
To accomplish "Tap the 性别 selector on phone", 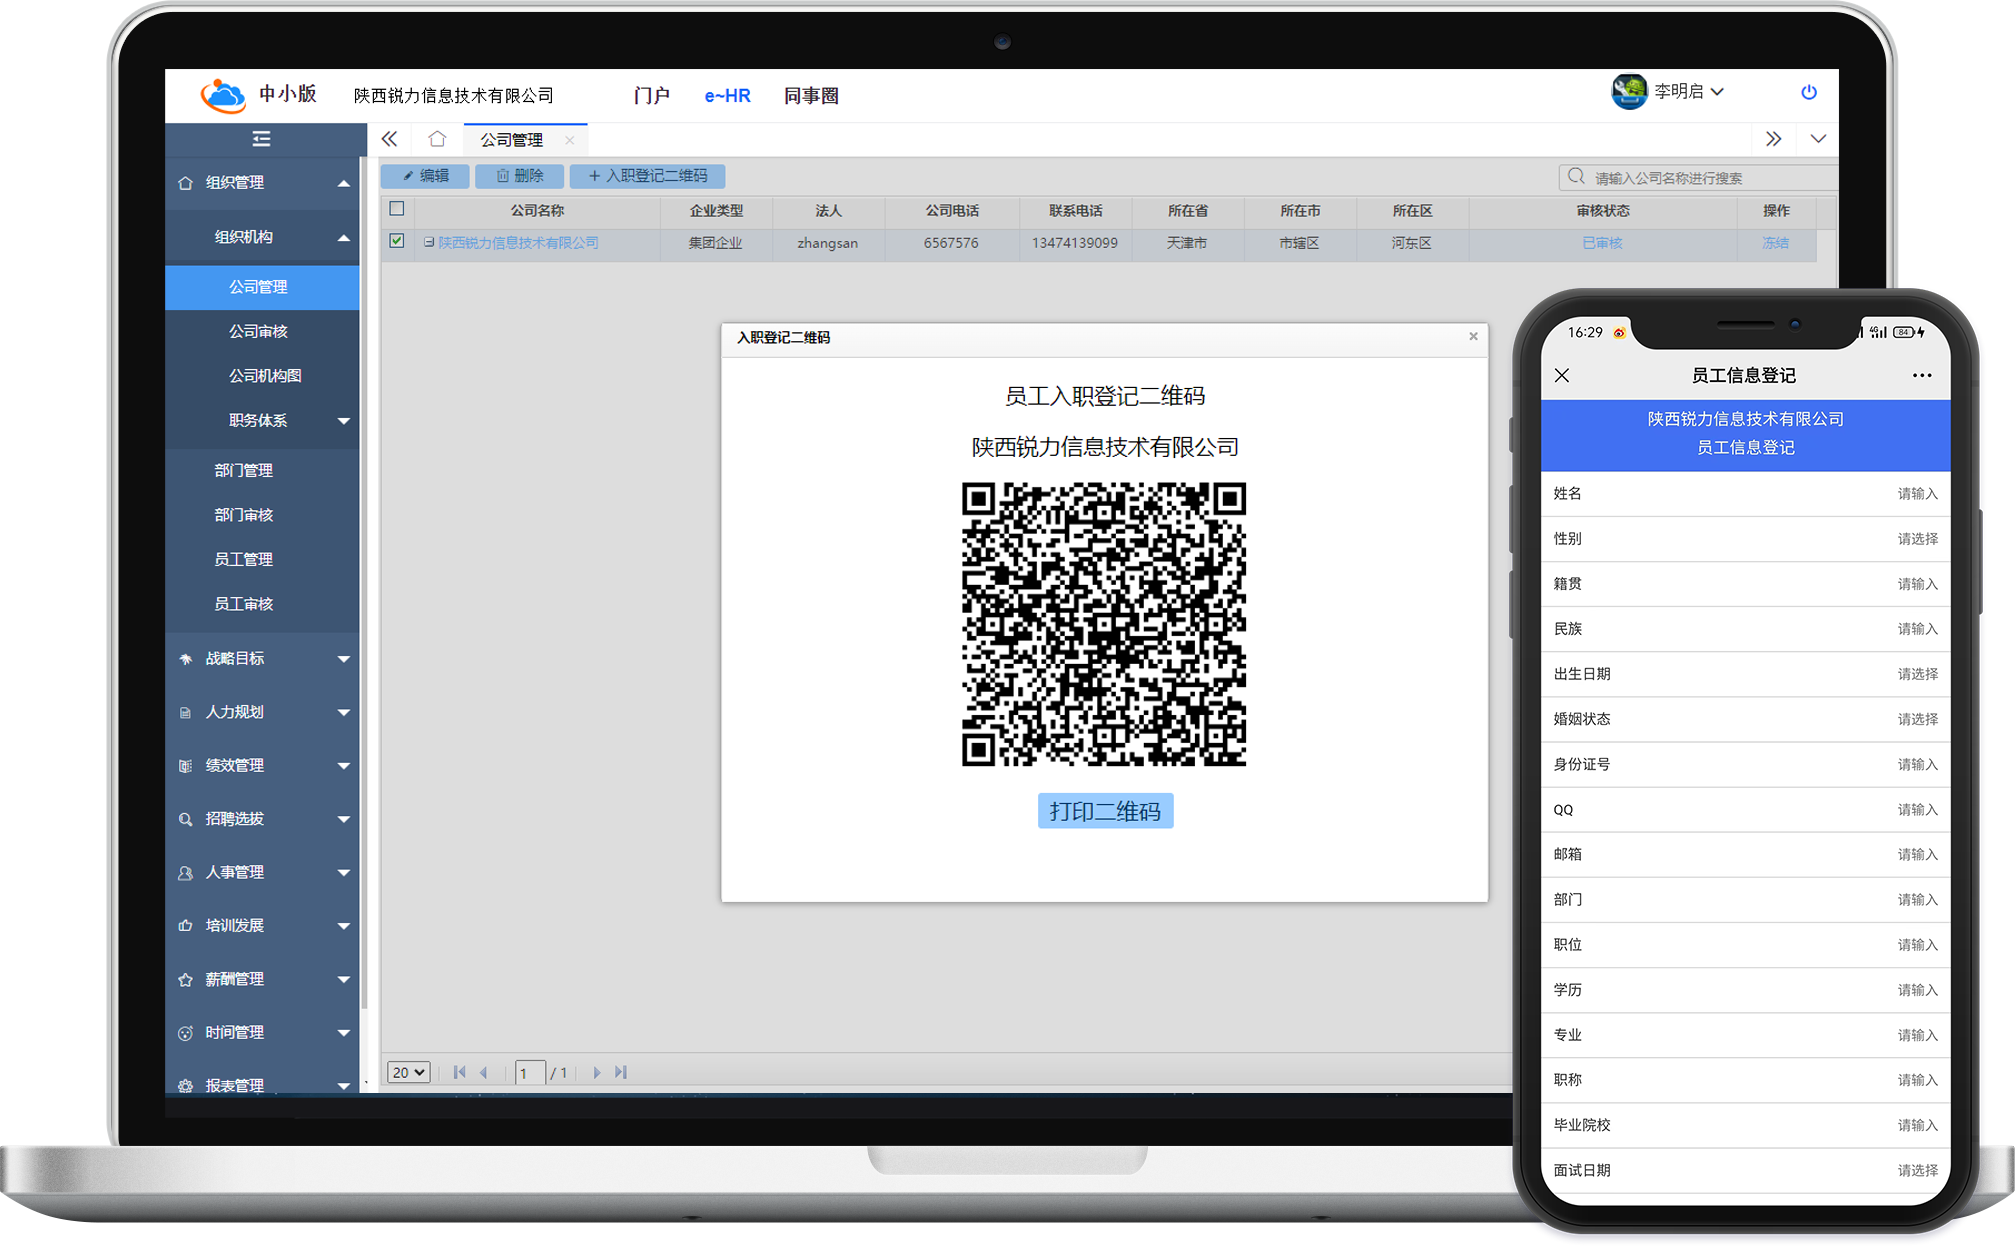I will pyautogui.click(x=1745, y=539).
